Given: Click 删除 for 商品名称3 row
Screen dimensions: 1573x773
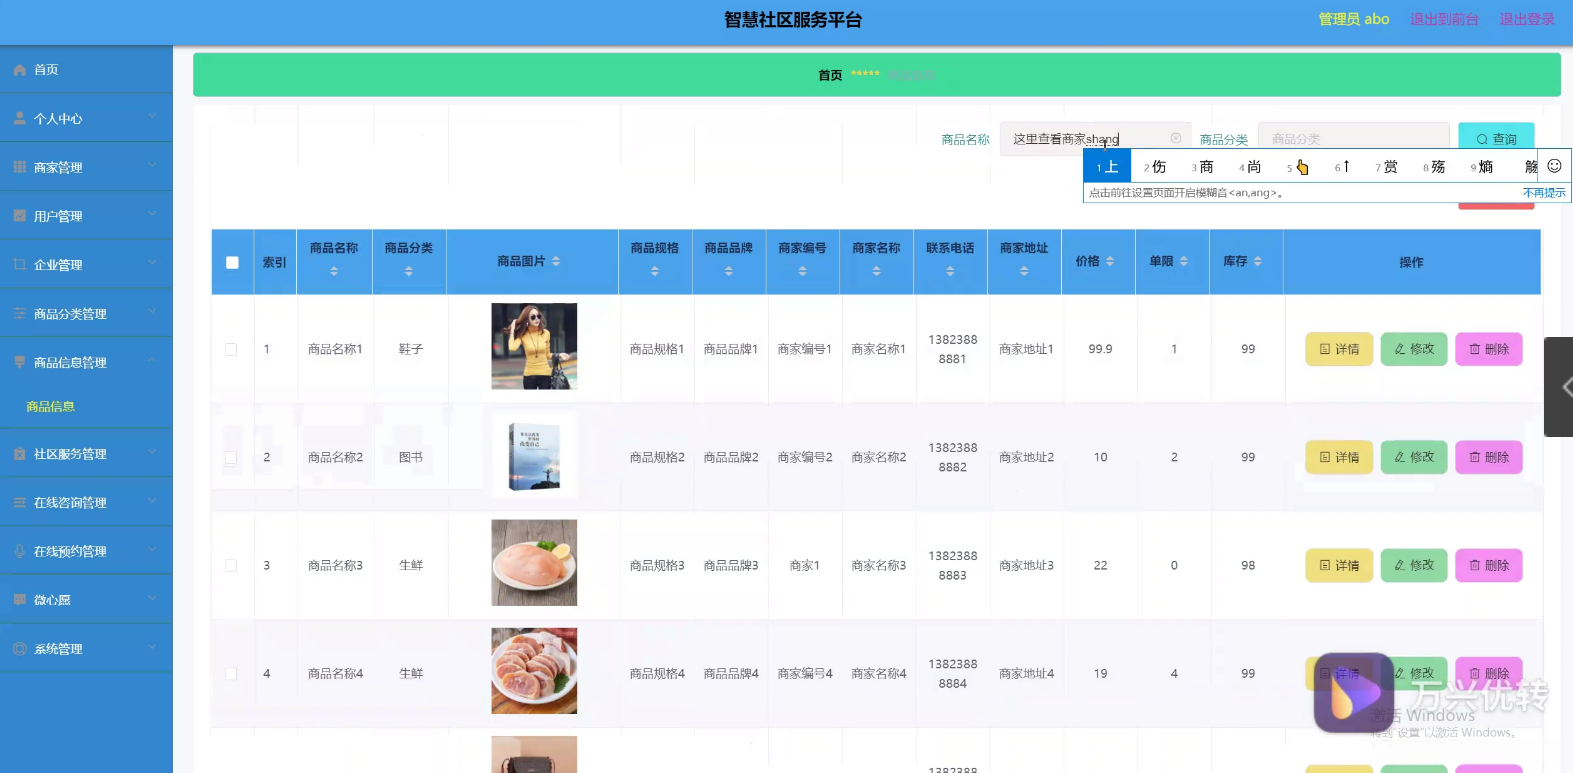Looking at the screenshot, I should click(x=1489, y=565).
